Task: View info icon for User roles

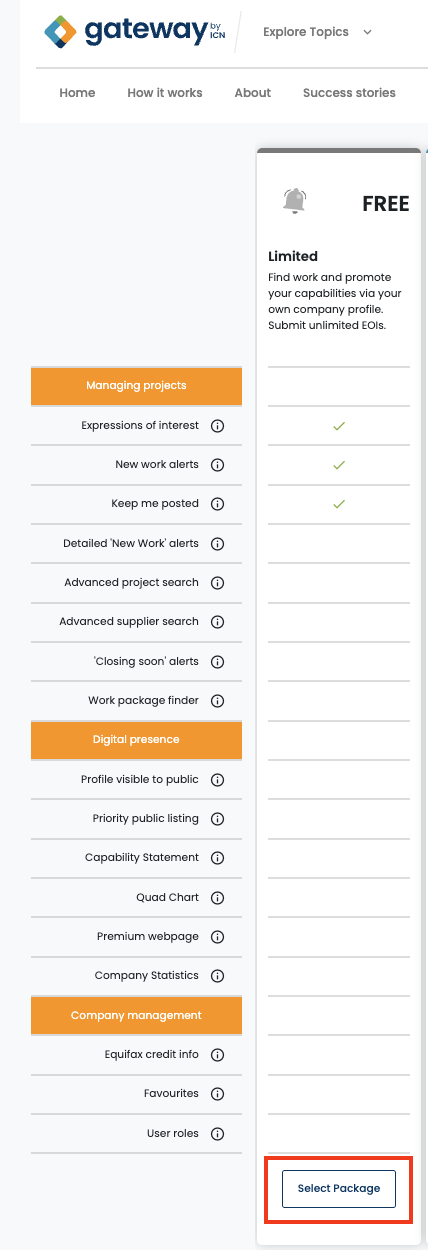Action: pos(217,1134)
